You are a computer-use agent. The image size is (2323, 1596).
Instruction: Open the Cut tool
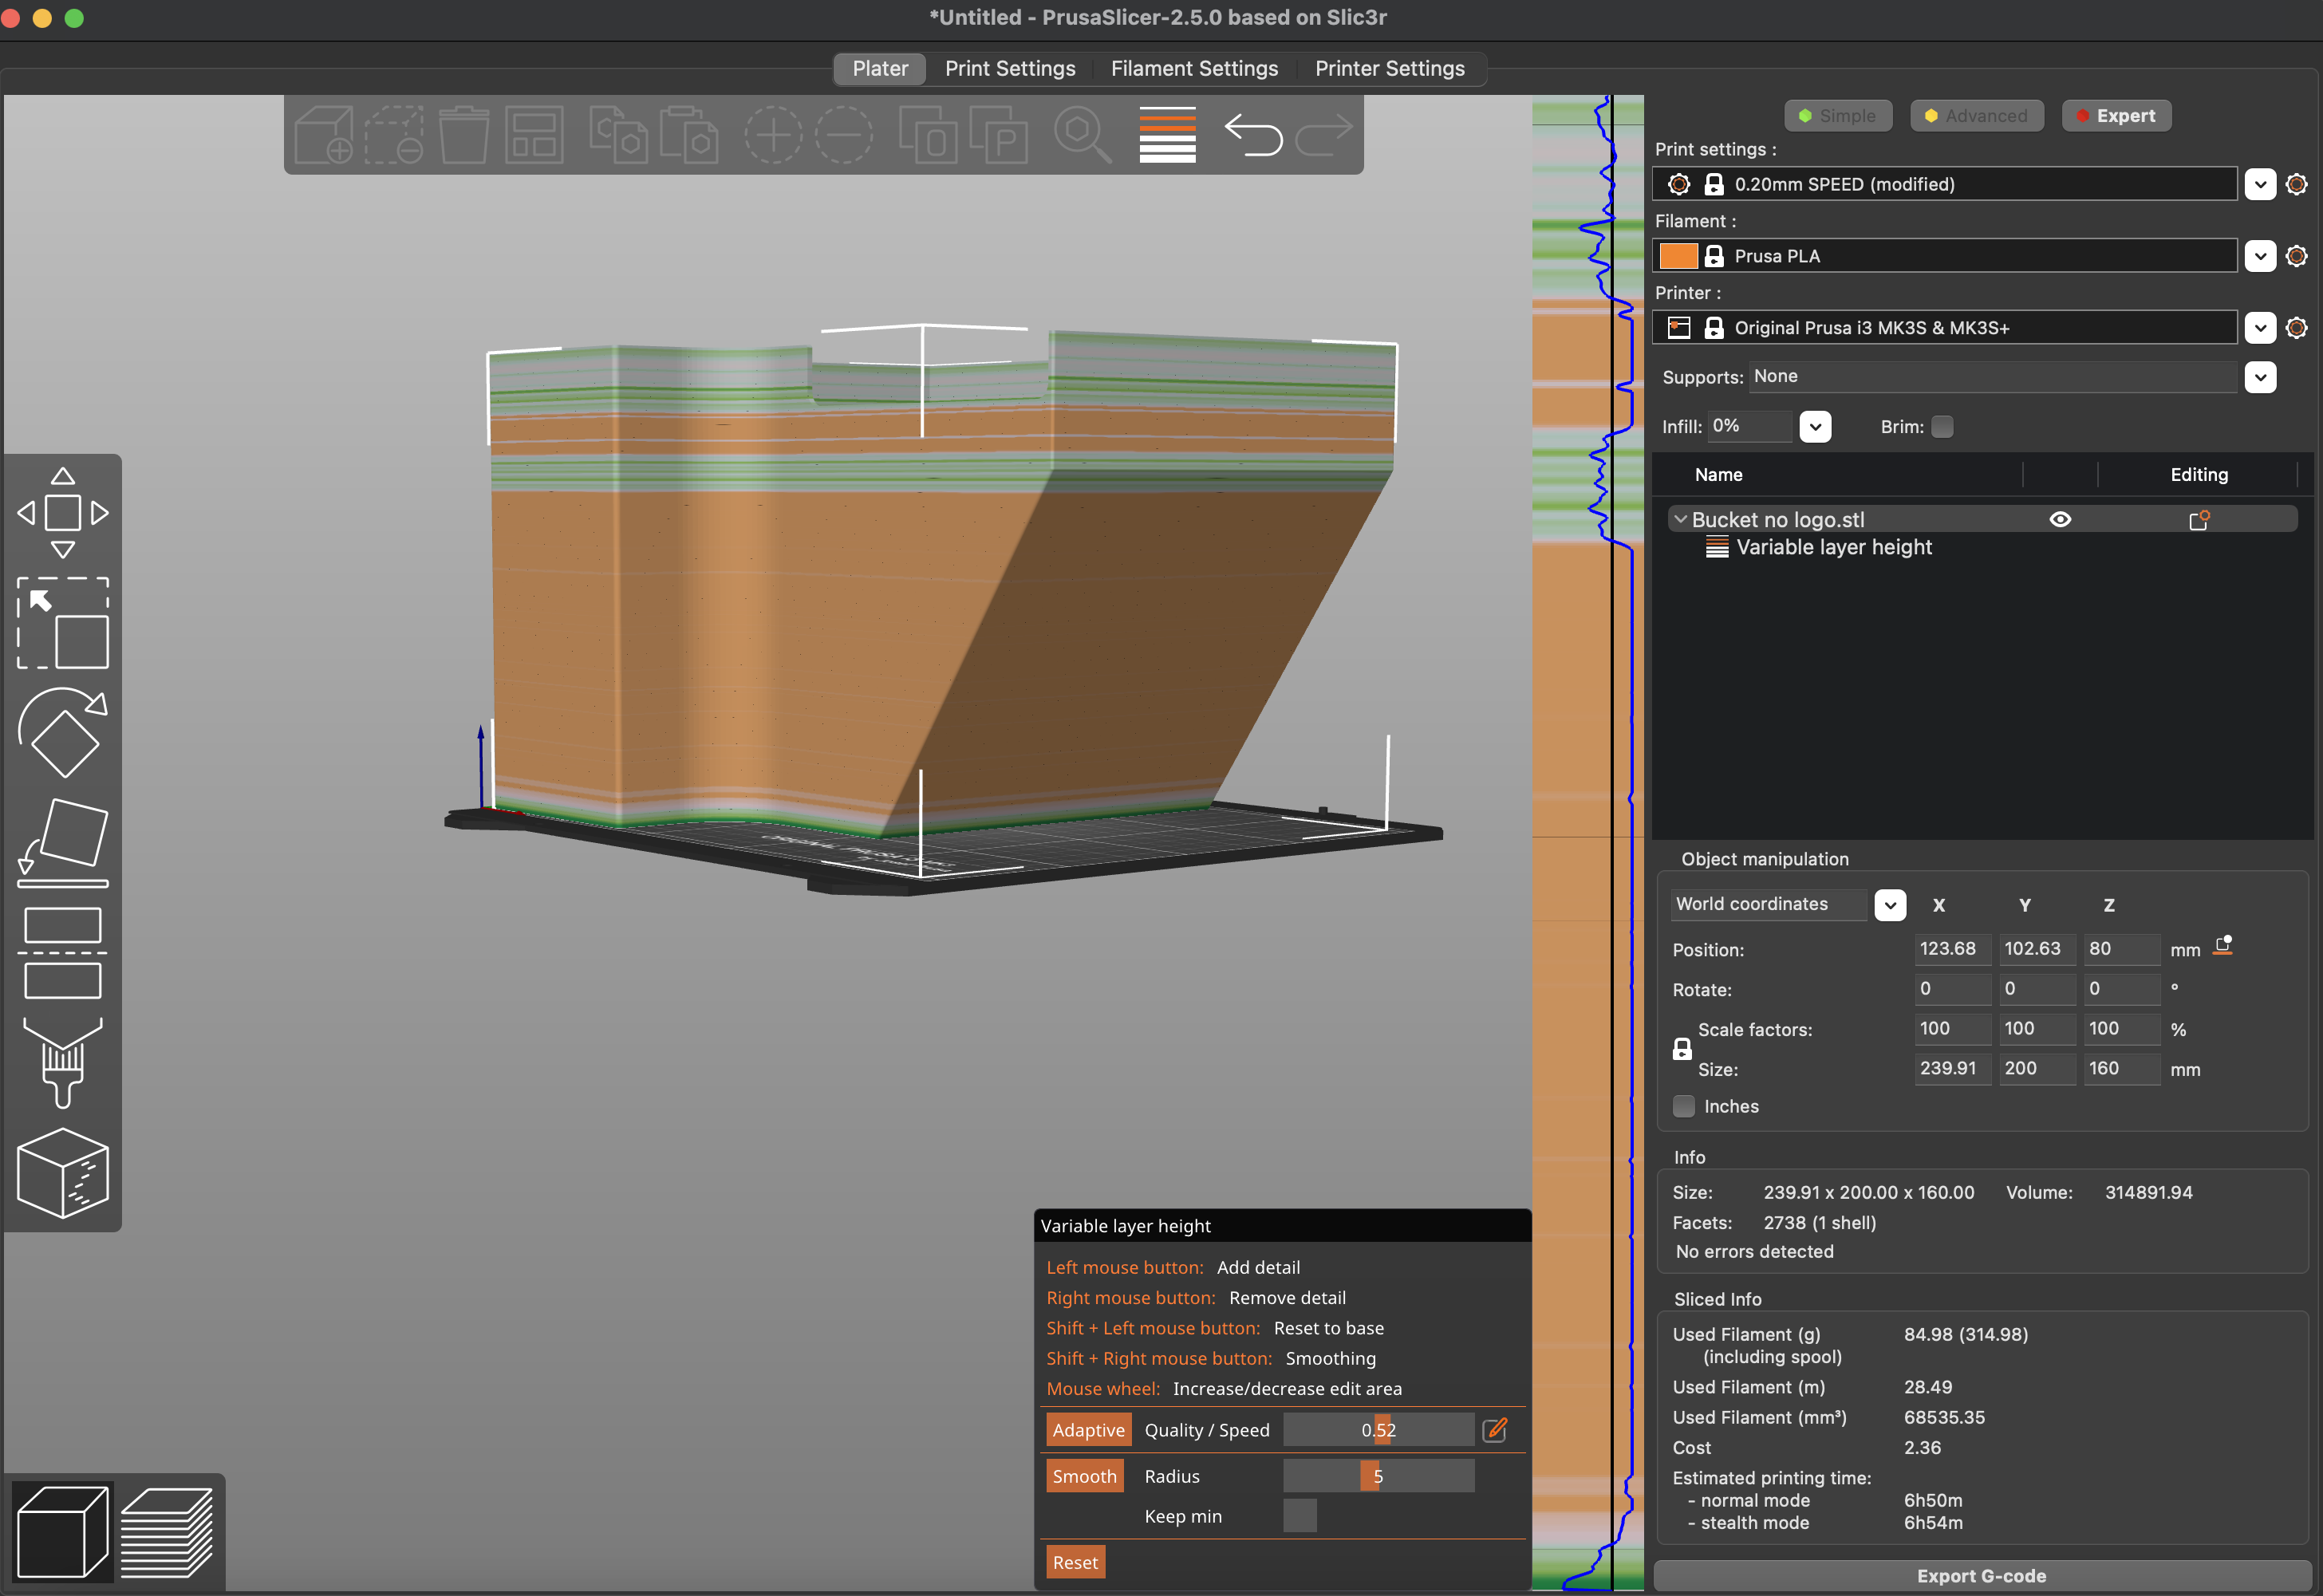(62, 953)
